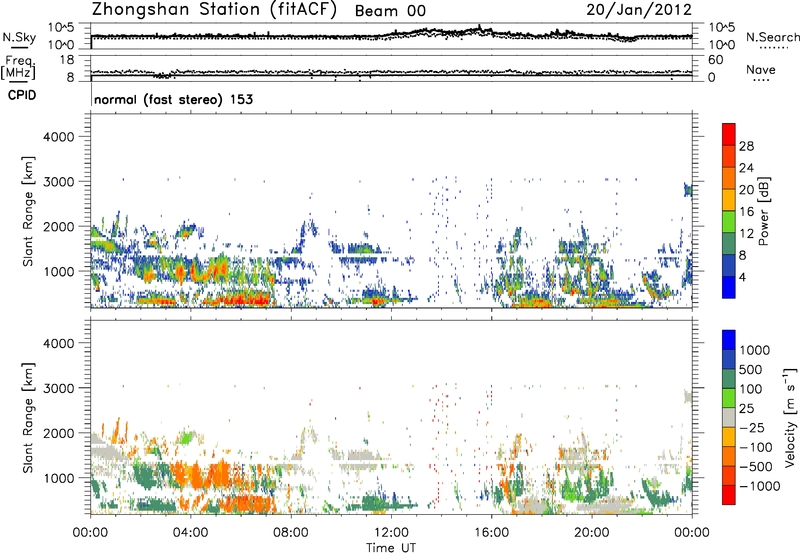Screen dimensions: 800x554
Task: Click the '04:00' time tick label
Action: pyautogui.click(x=191, y=533)
